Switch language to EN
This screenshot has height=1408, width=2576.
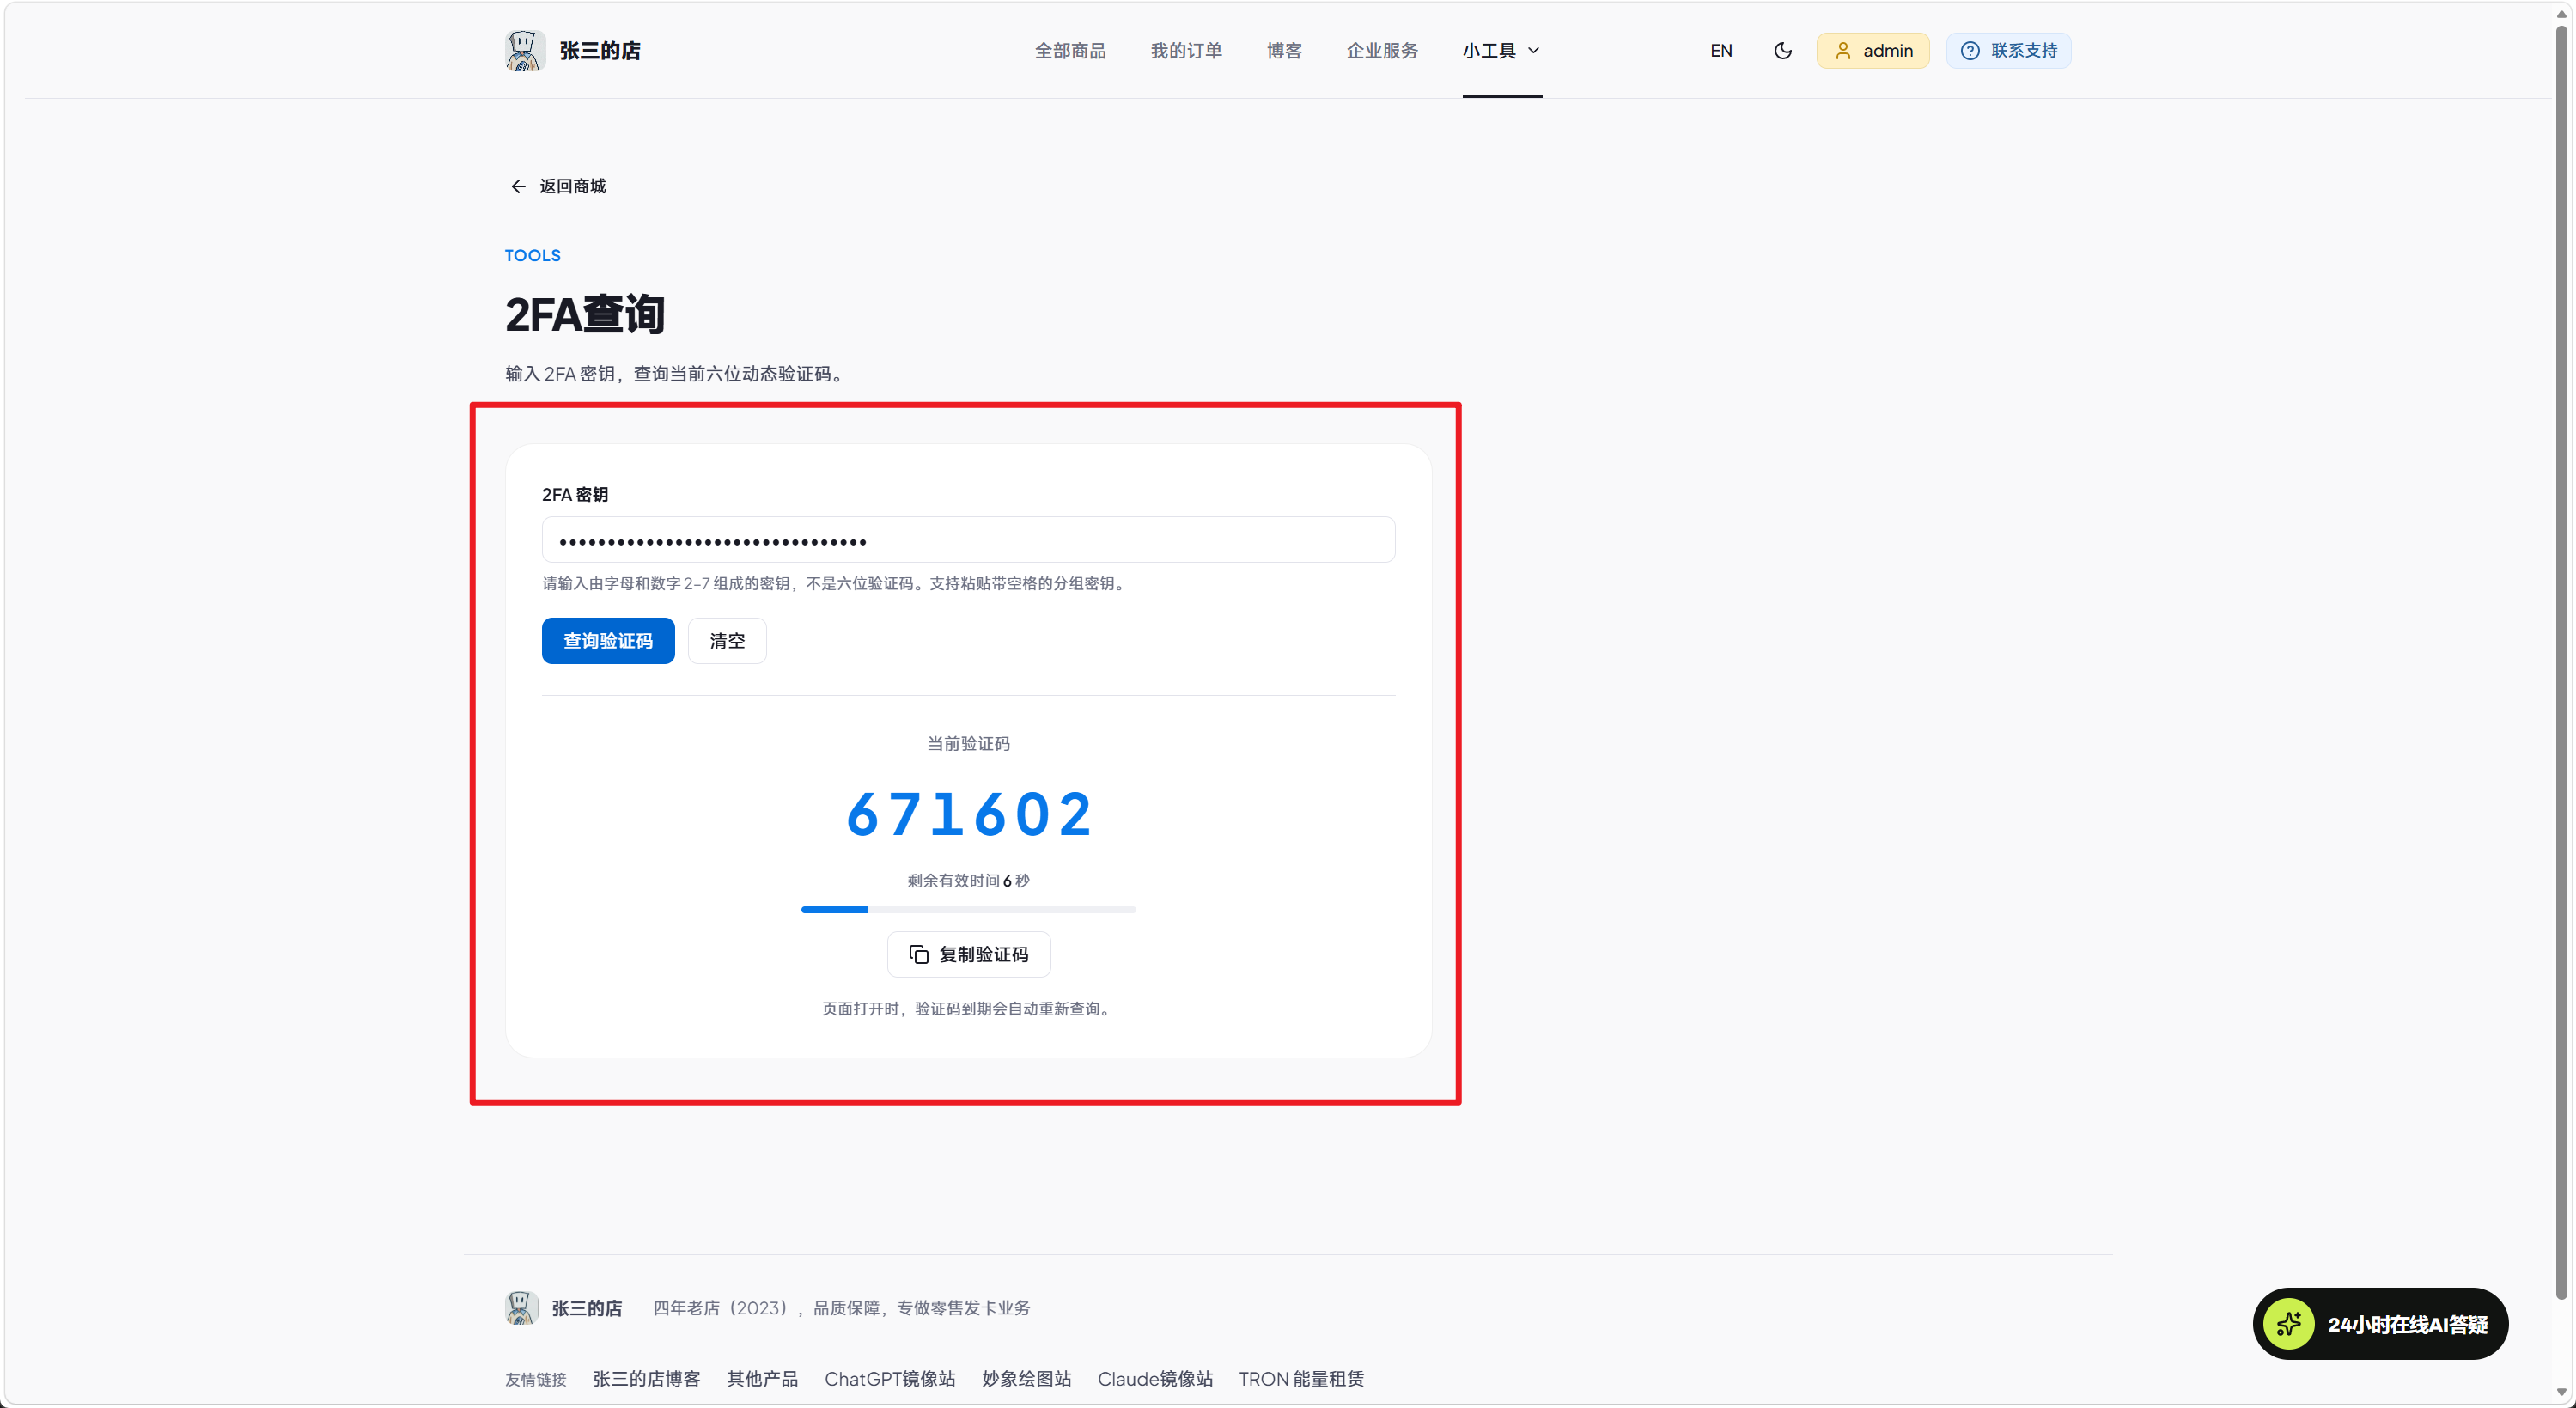1720,50
